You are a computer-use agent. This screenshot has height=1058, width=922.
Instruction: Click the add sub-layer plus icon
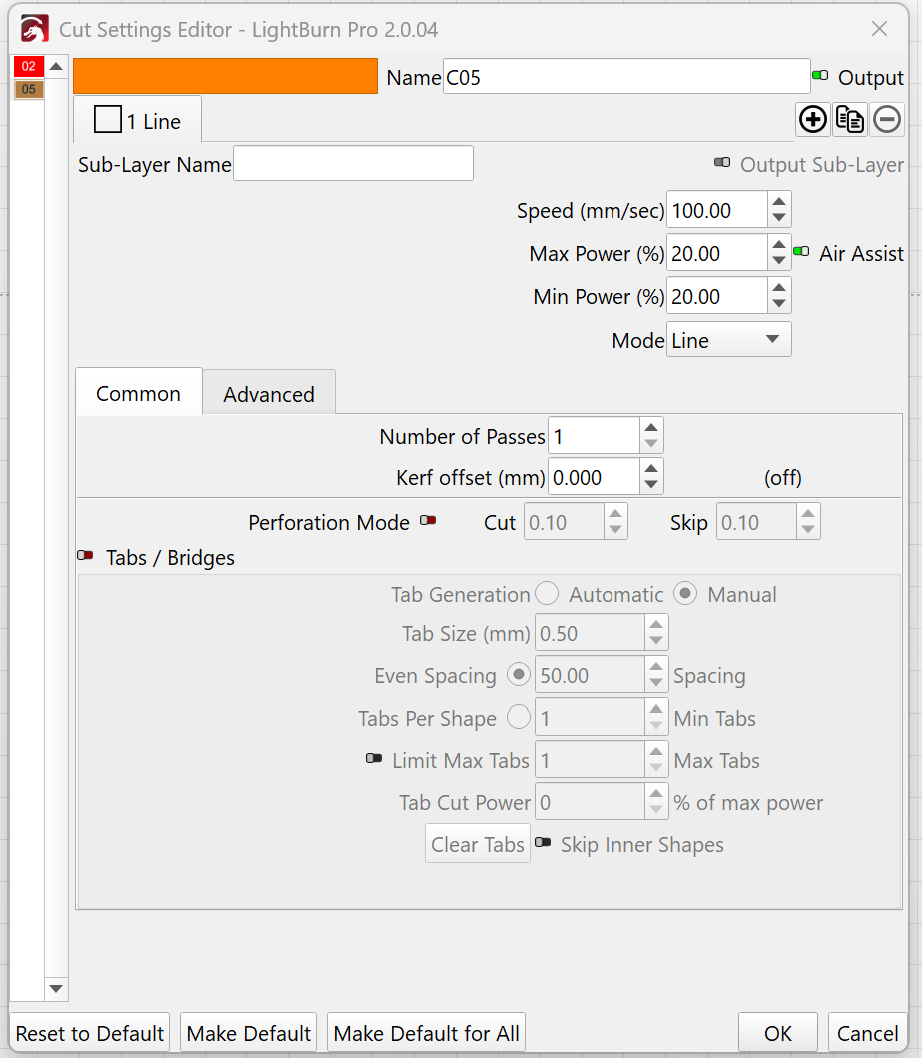(x=813, y=120)
